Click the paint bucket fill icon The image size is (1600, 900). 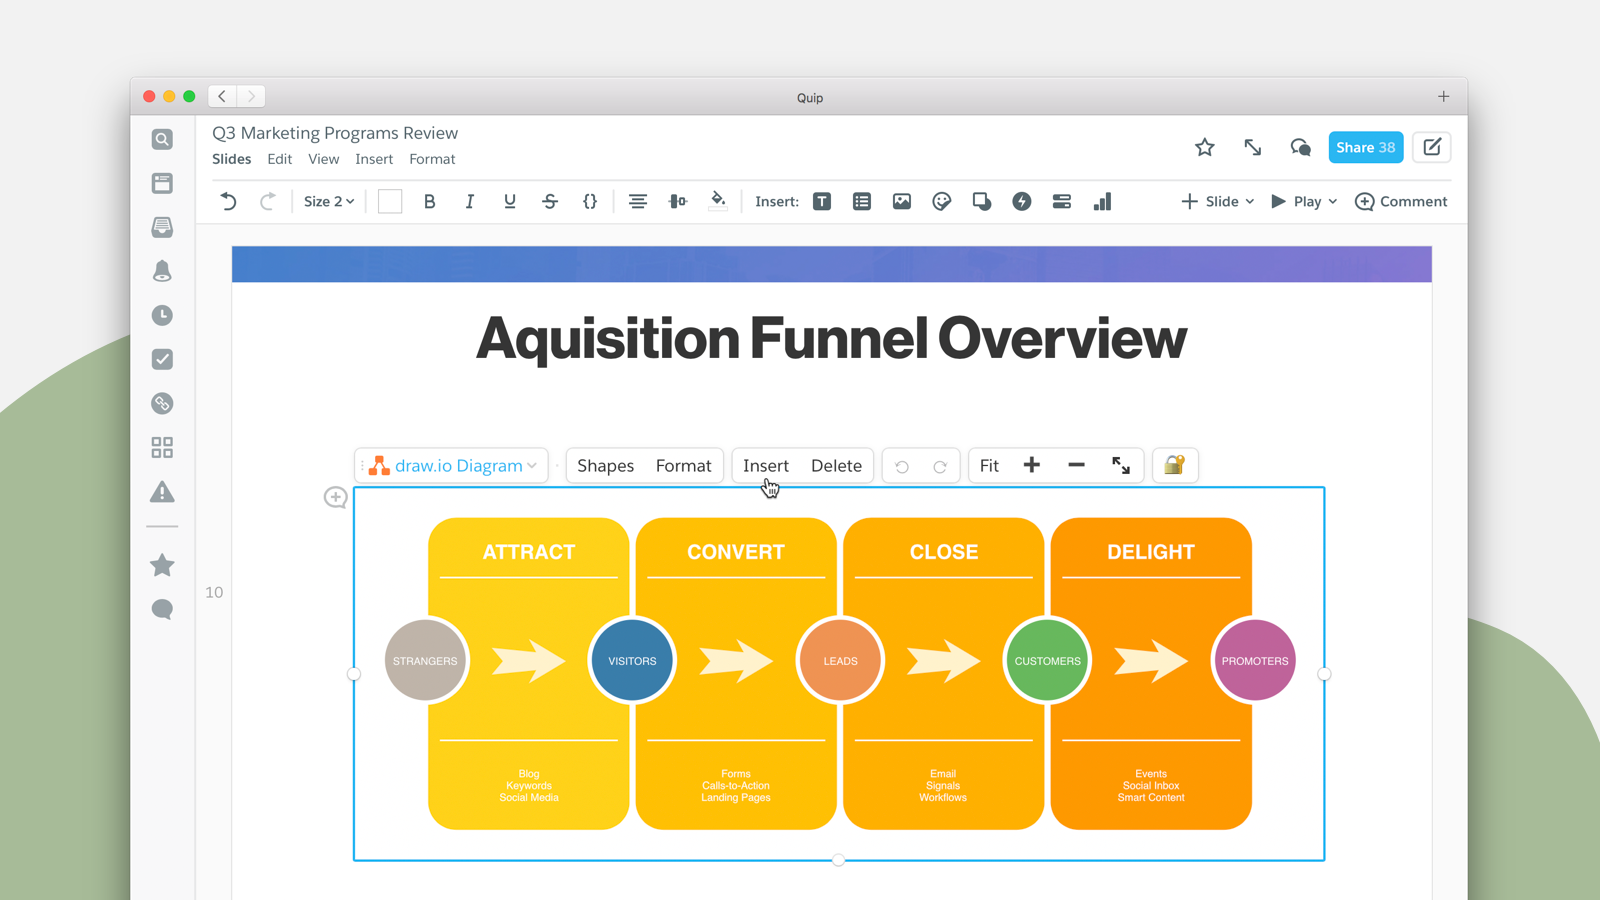(718, 201)
